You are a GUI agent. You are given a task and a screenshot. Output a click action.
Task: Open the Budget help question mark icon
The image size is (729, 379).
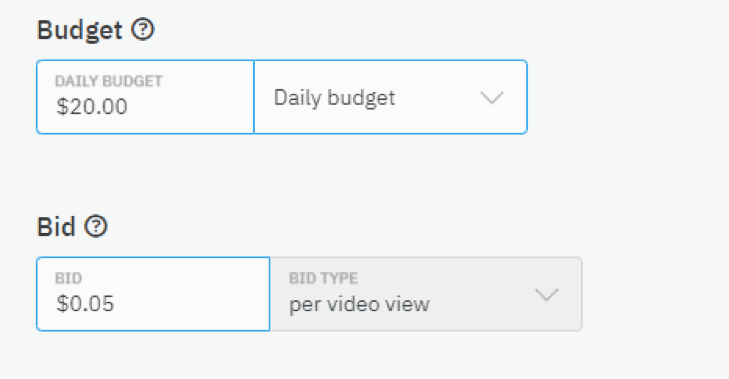142,30
